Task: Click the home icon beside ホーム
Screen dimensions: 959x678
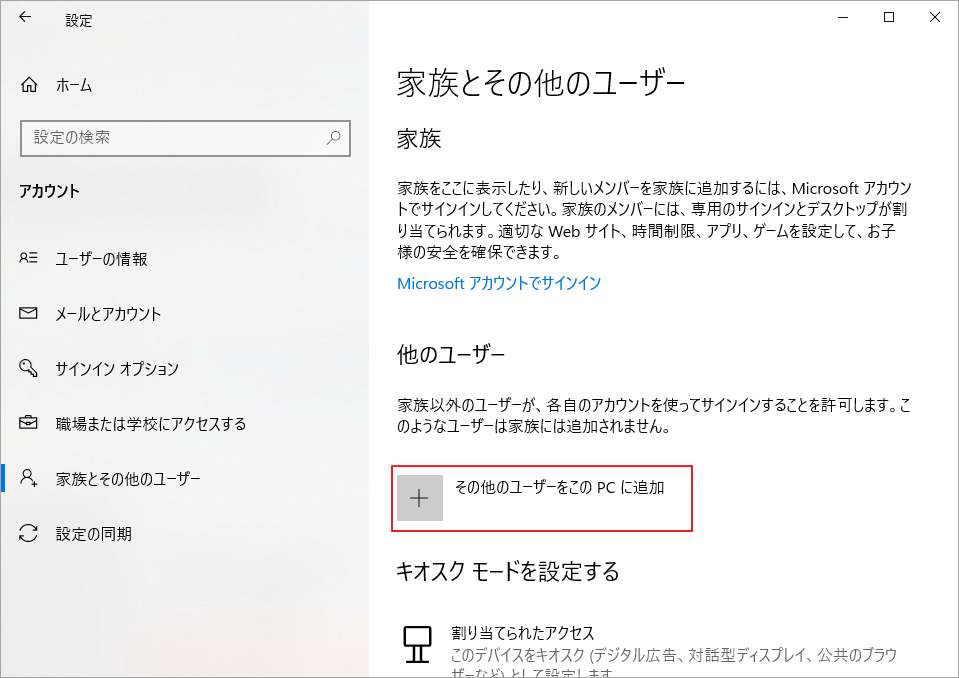Action: pos(29,85)
